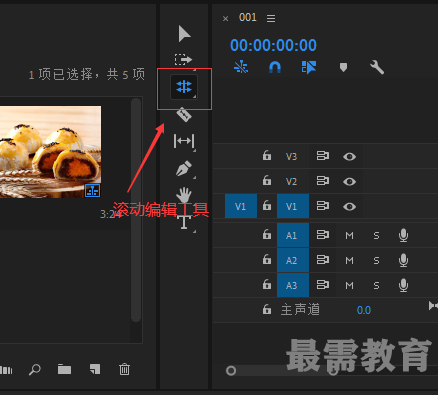
Task: Toggle track lock on A3
Action: click(x=267, y=285)
